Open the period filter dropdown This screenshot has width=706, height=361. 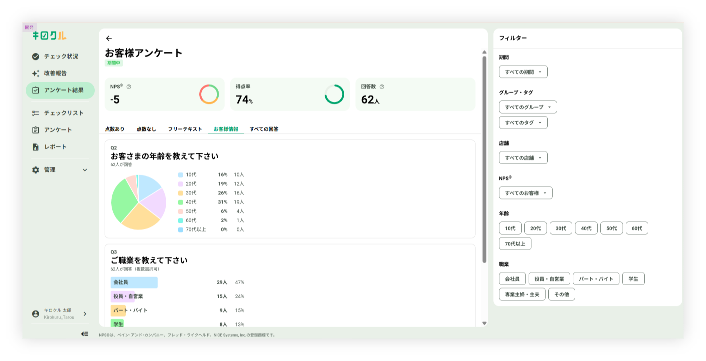(x=523, y=72)
